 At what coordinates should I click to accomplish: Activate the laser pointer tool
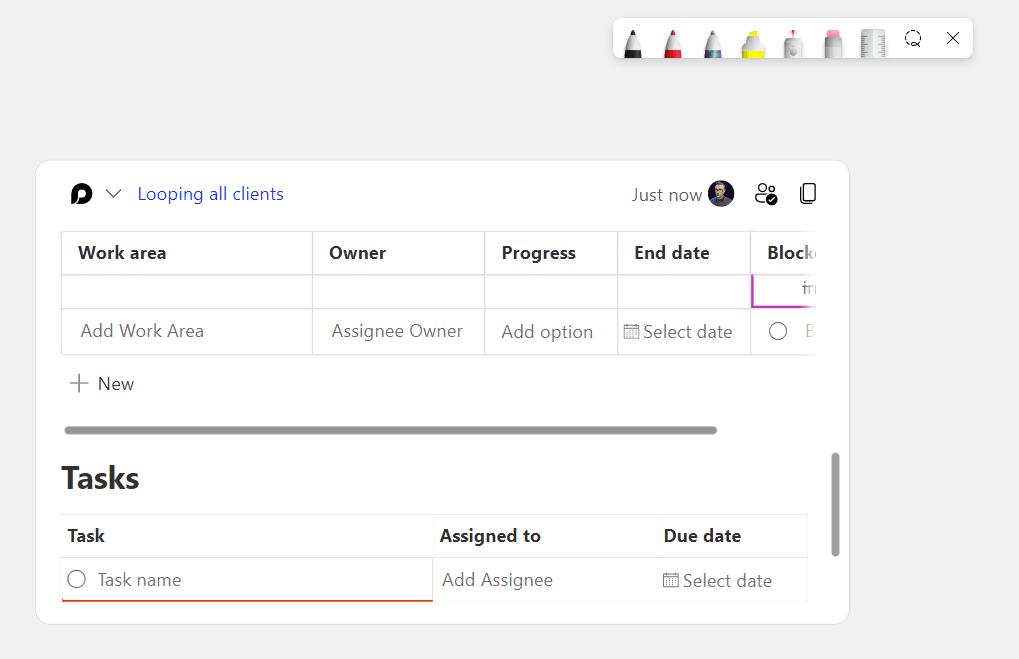pos(793,43)
